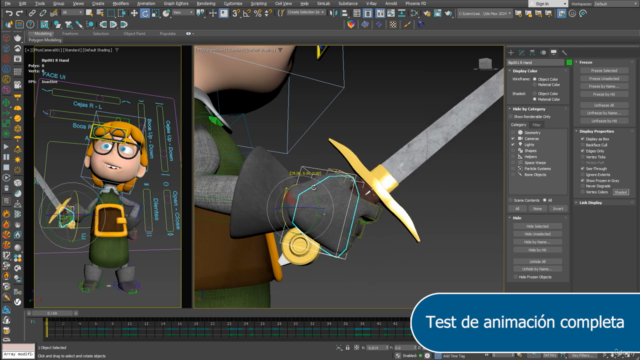Screen dimensions: 640x360
Task: Select Shaded Object Color radio button
Action: click(x=535, y=93)
